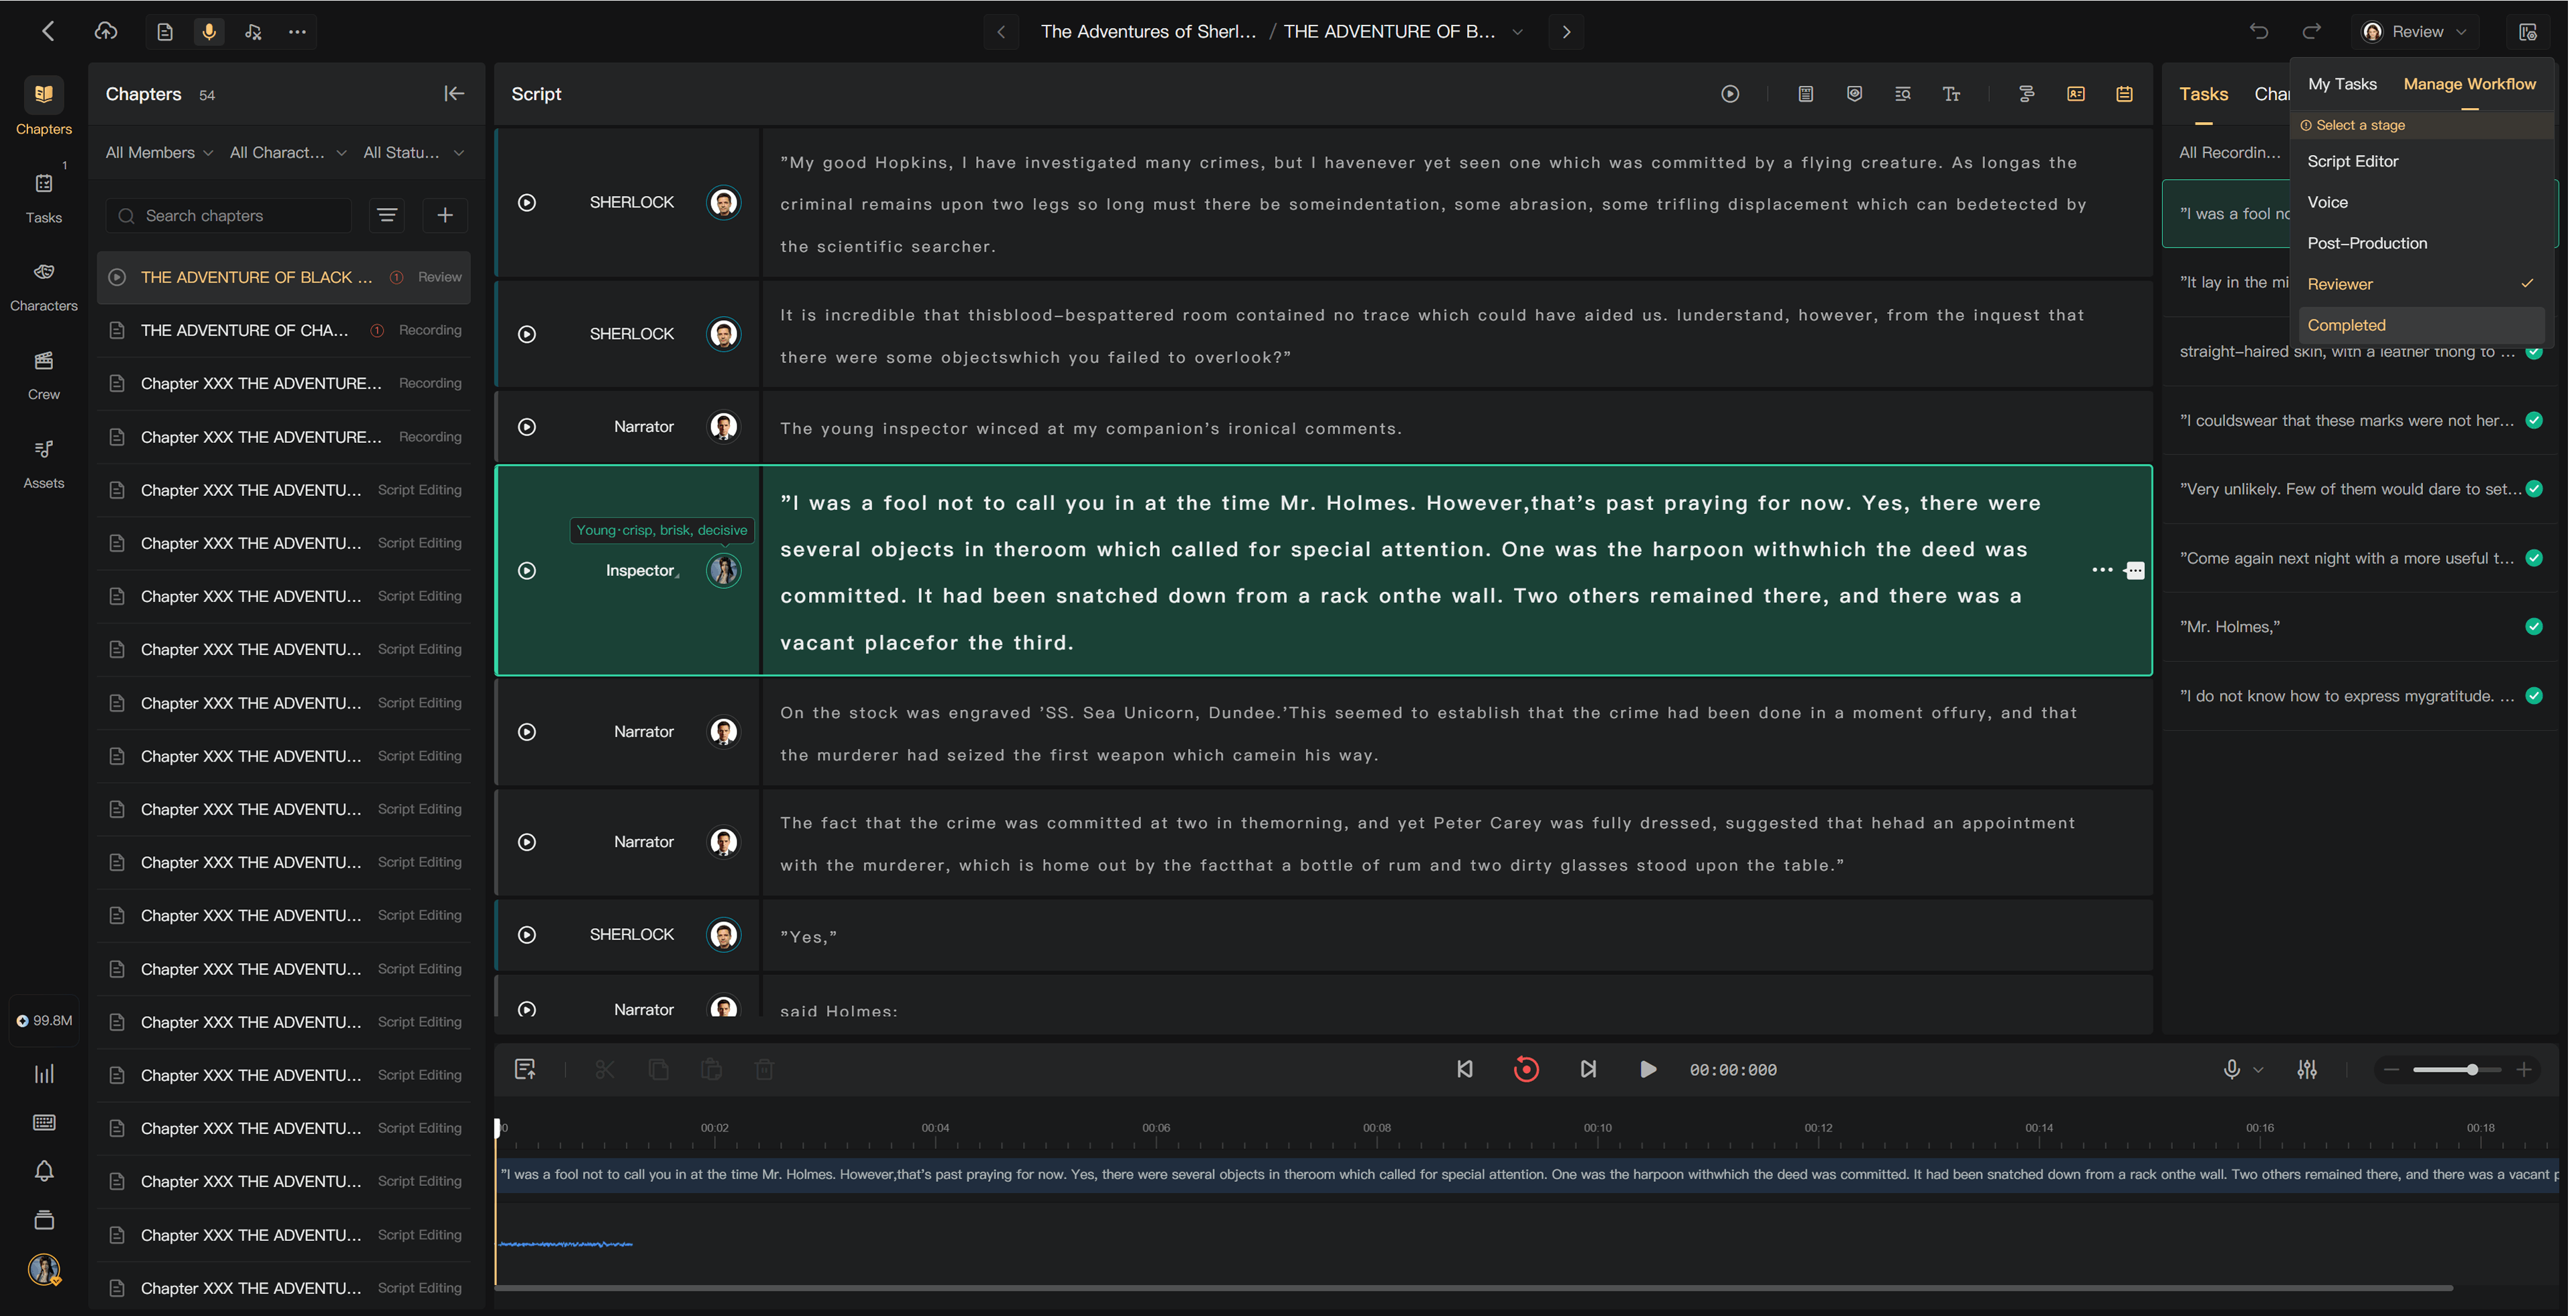Open the Characters sidebar panel
This screenshot has width=2576, height=1316.
pyautogui.click(x=44, y=283)
